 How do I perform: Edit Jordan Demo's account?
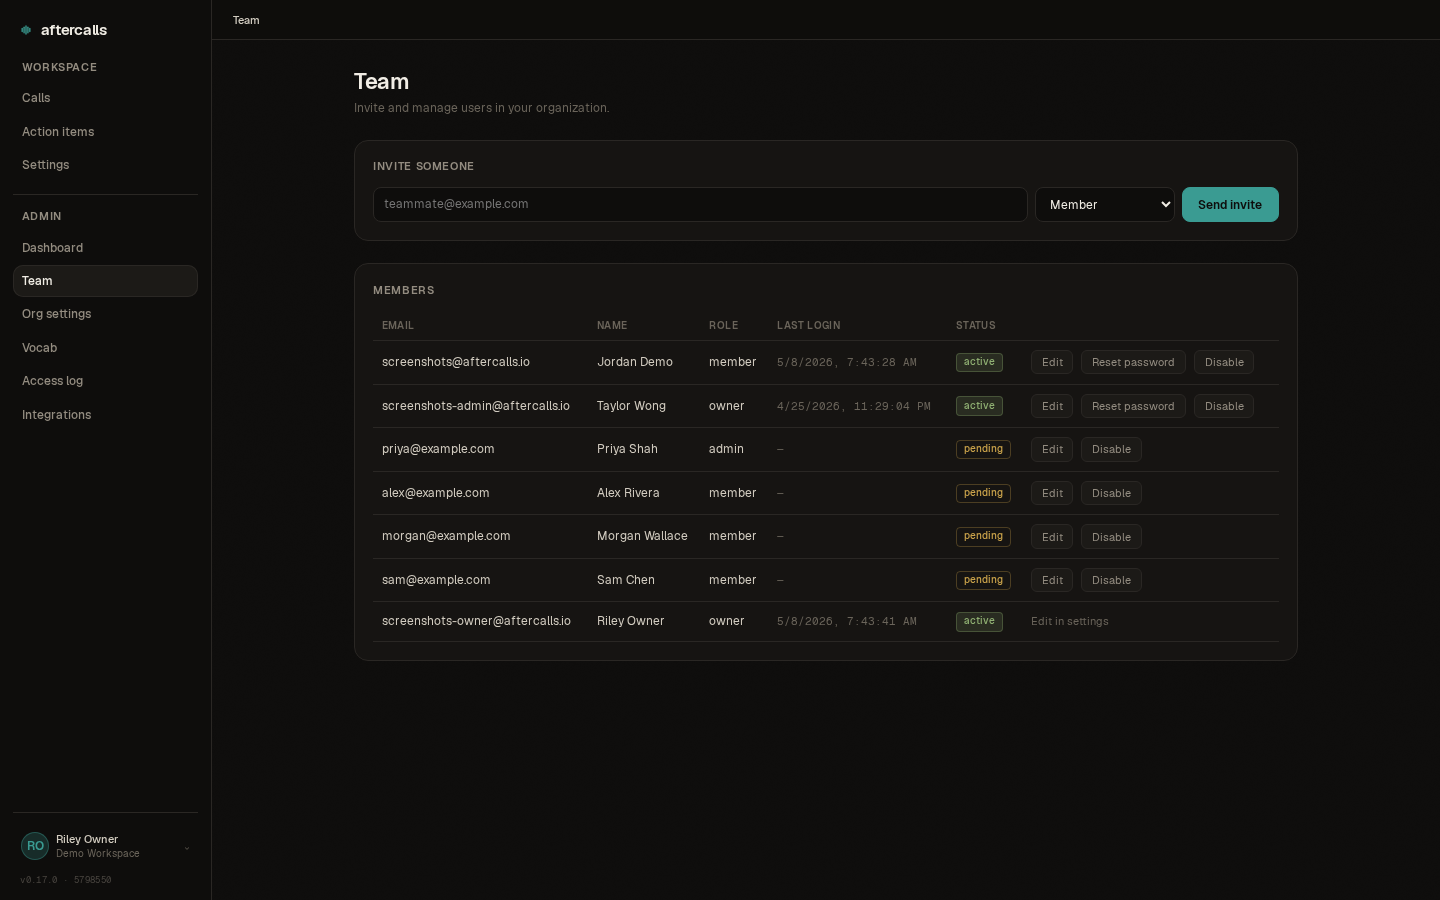pos(1052,362)
